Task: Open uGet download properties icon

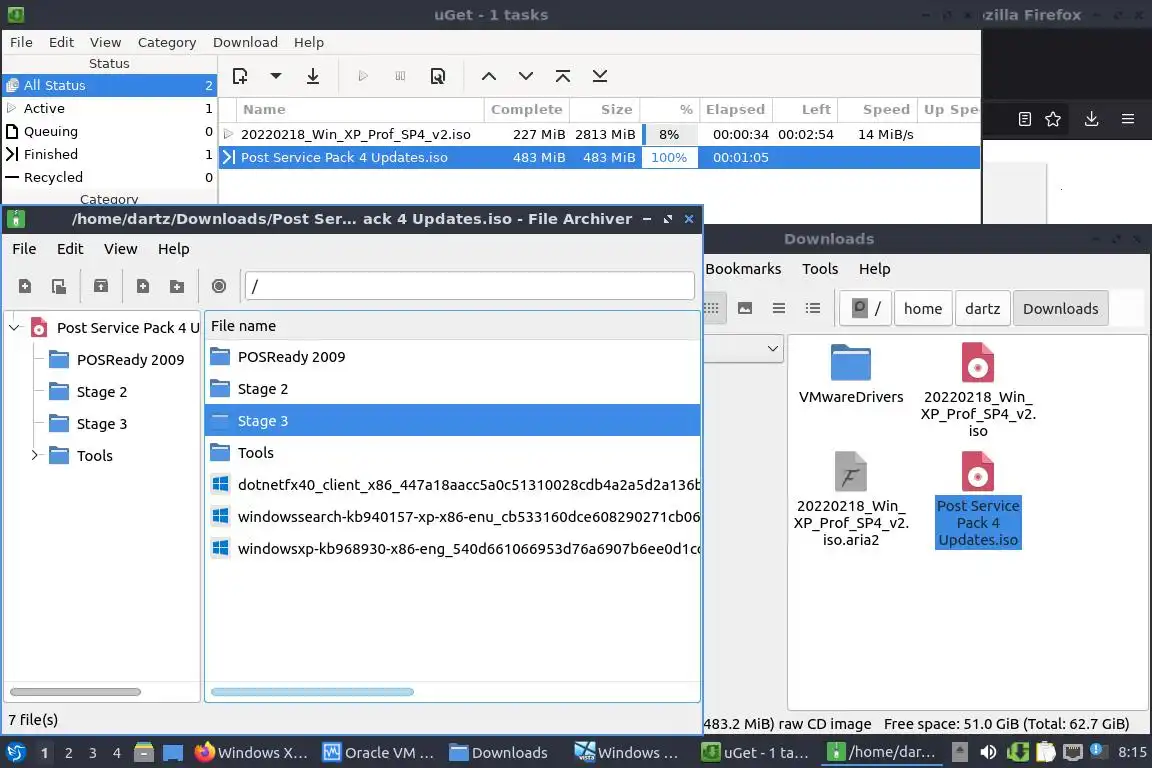Action: (438, 76)
